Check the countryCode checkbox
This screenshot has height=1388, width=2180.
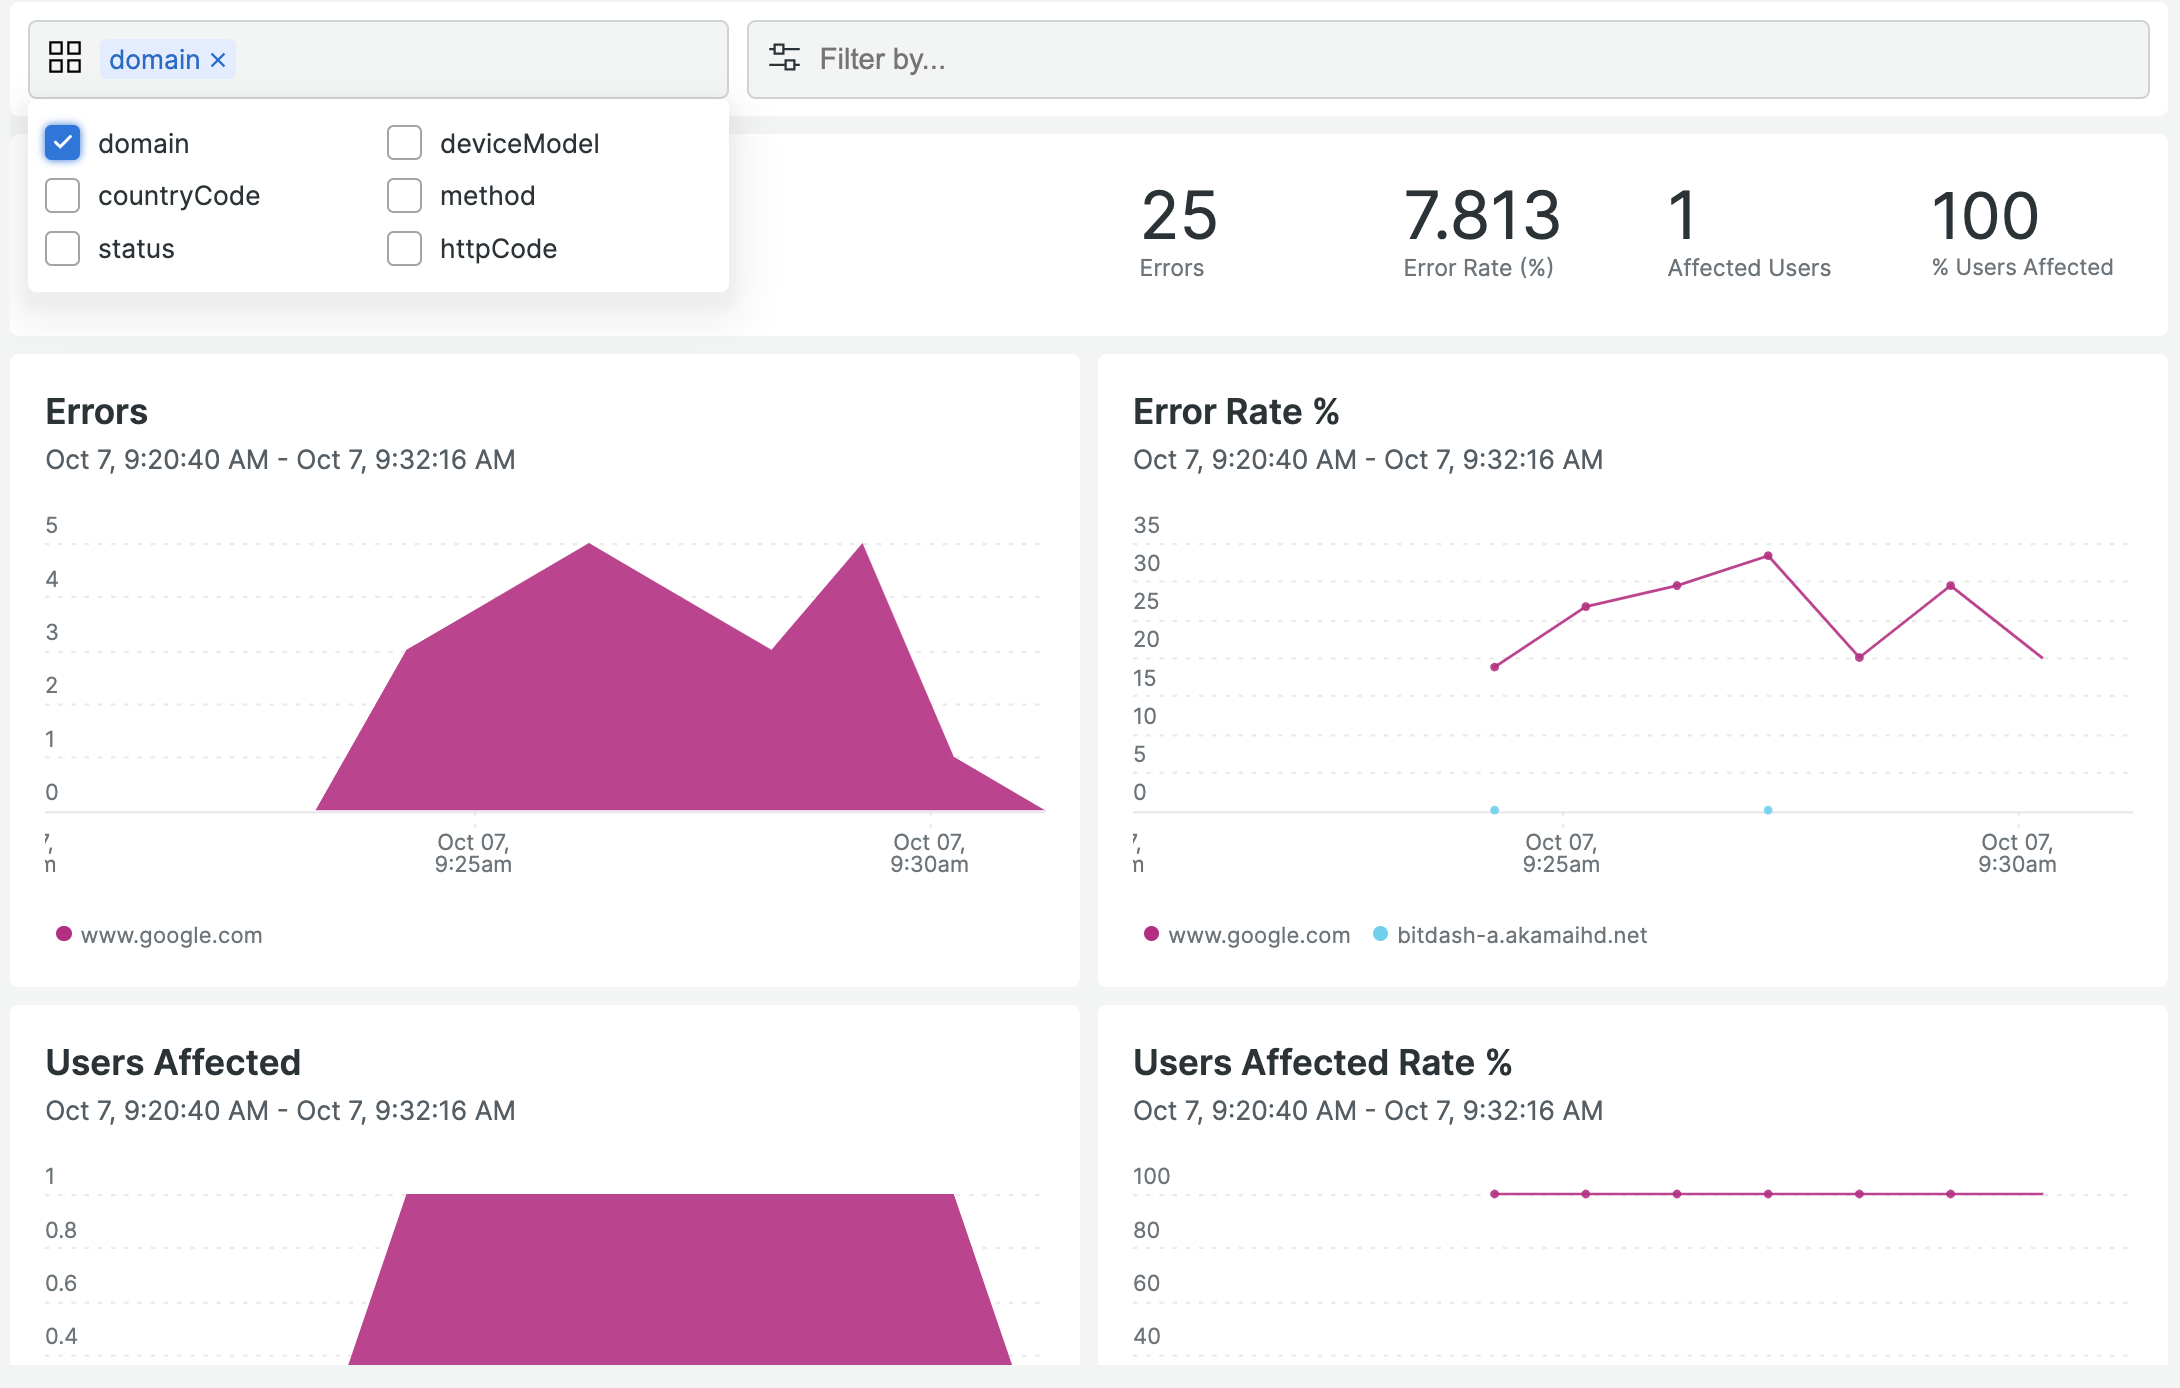click(62, 196)
